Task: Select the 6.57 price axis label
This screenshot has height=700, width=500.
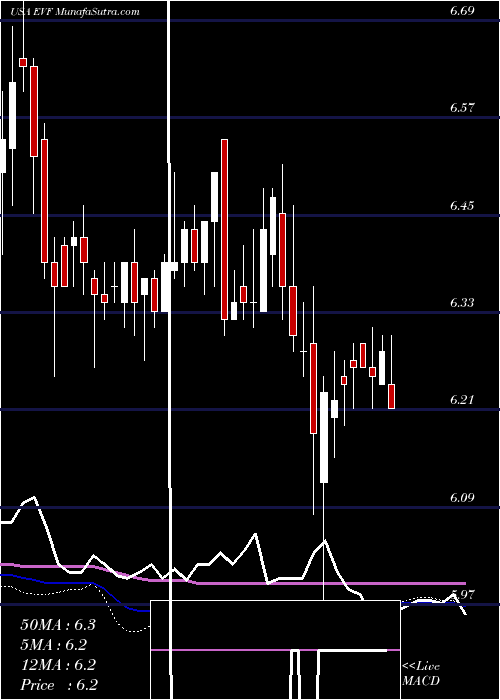Action: click(x=462, y=108)
